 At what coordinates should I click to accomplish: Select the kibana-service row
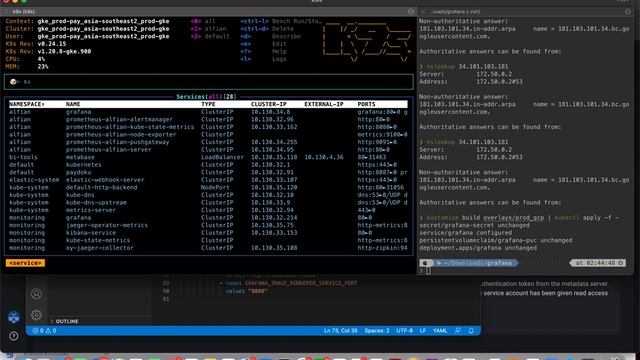pyautogui.click(x=208, y=233)
